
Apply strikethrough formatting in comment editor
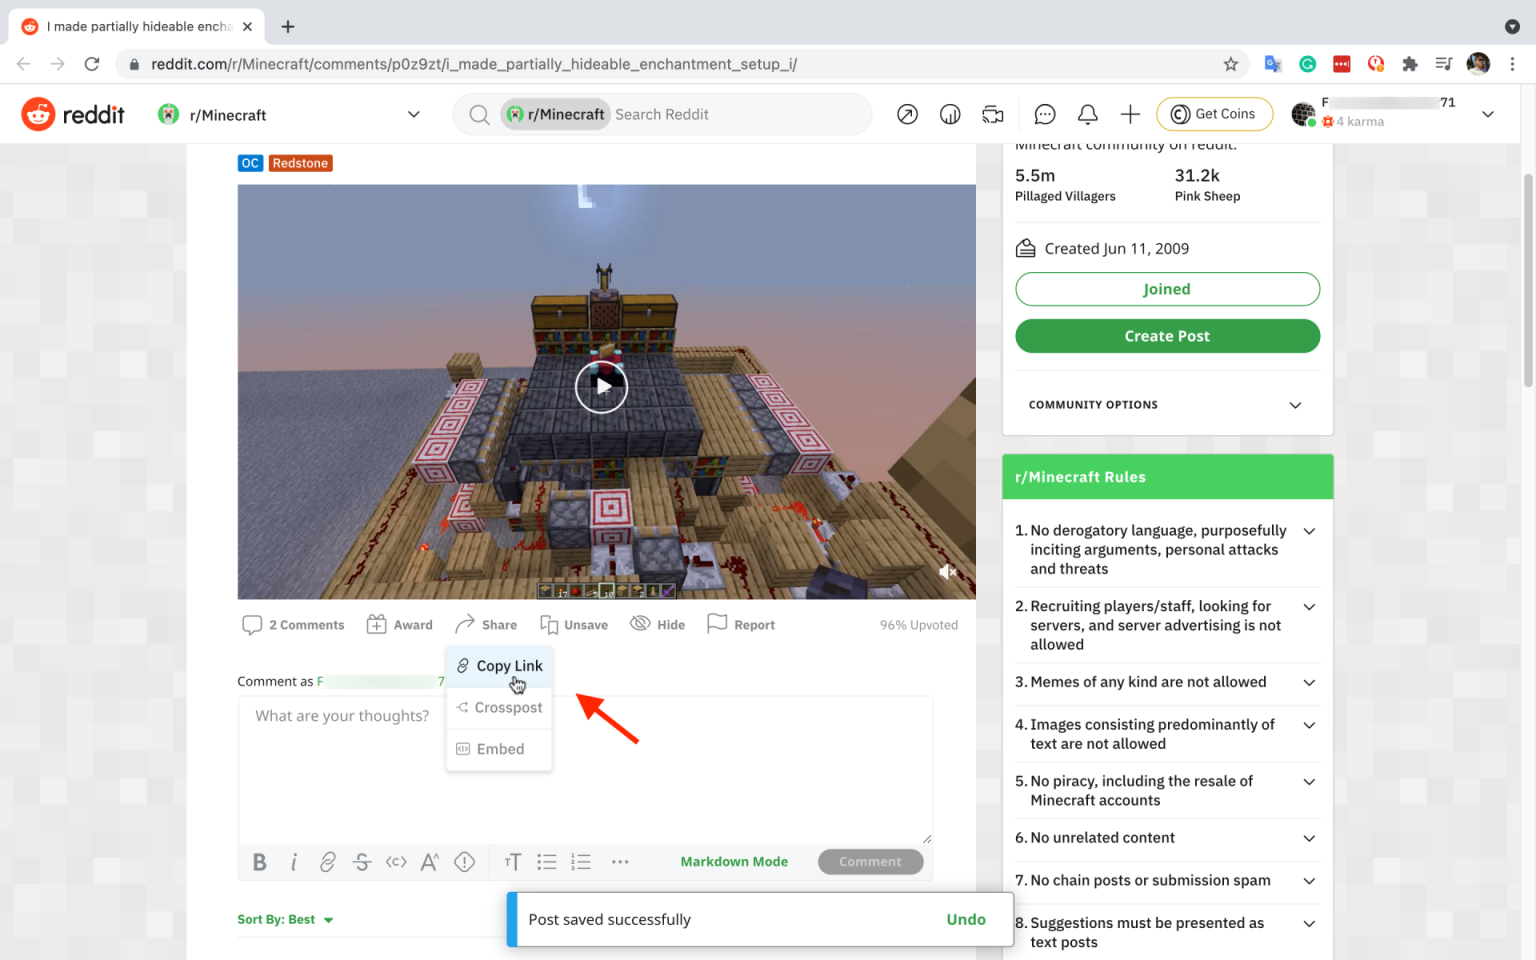click(362, 861)
